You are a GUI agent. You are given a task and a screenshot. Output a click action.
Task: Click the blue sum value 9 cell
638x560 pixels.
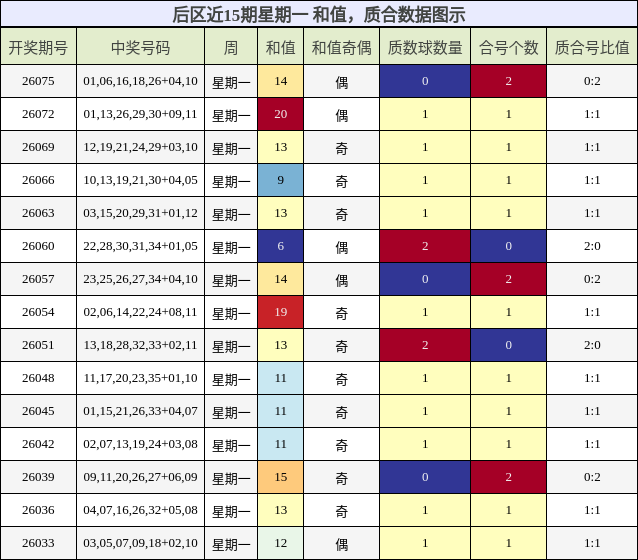[280, 180]
